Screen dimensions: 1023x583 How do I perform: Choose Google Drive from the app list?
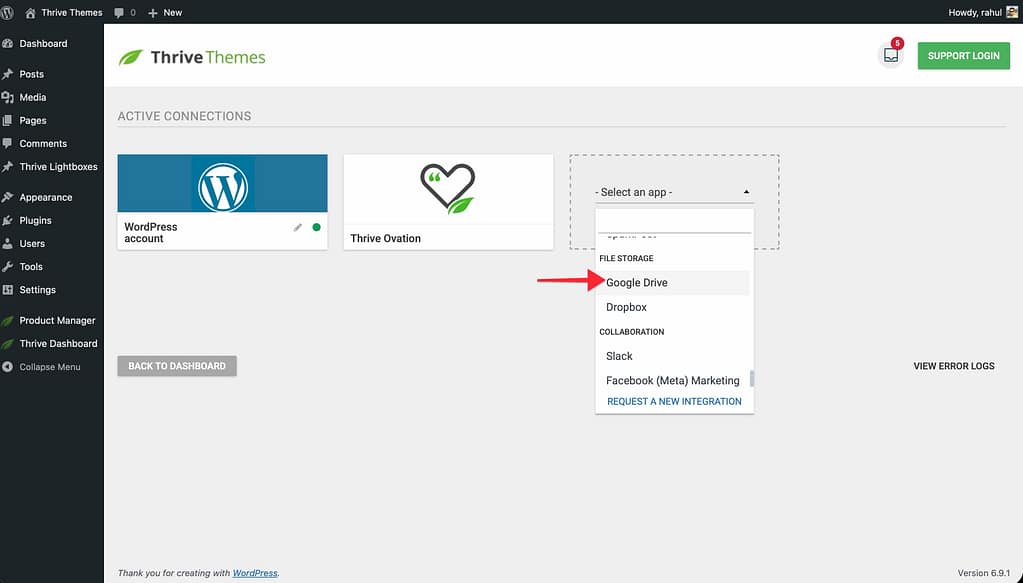click(637, 283)
